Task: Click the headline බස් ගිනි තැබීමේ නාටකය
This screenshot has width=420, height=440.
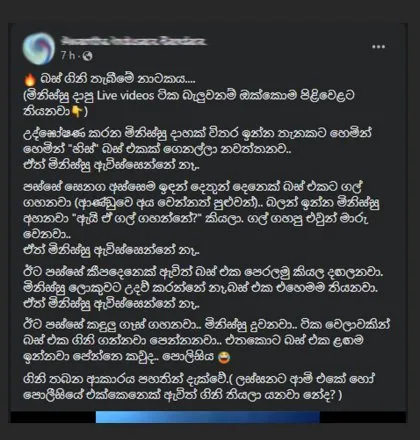Action: point(118,79)
